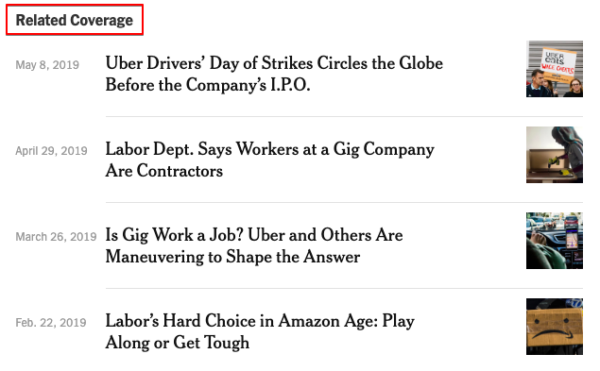Click the March 26, 2019 date
This screenshot has height=371, width=600.
56,237
